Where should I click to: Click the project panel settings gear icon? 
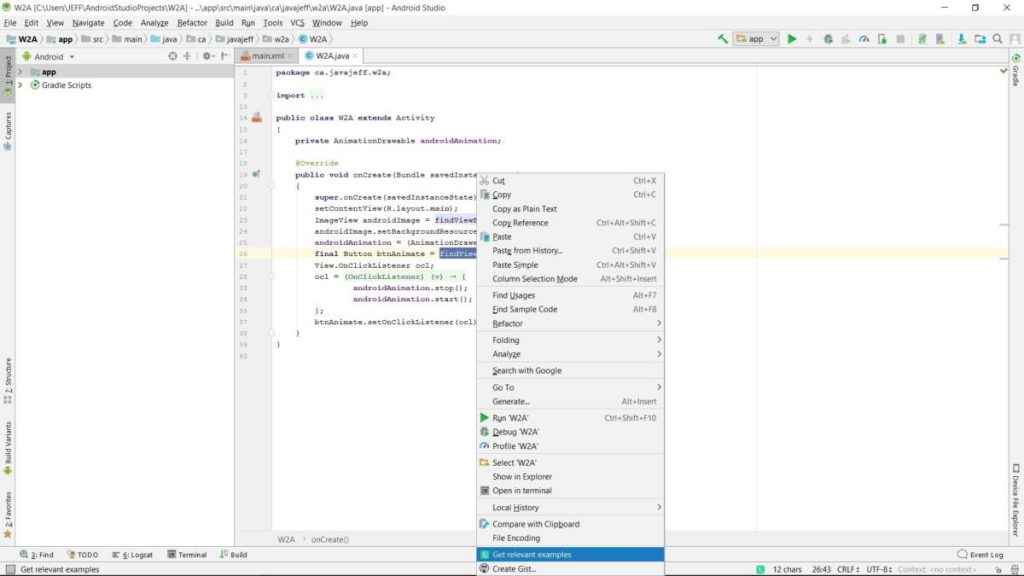point(206,56)
